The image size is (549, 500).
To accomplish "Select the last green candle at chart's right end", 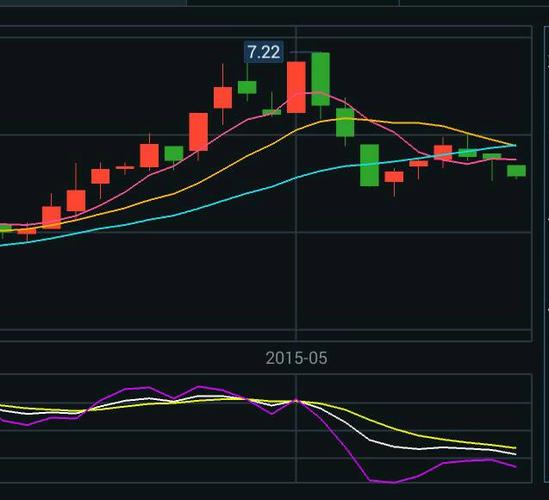I will (x=516, y=171).
